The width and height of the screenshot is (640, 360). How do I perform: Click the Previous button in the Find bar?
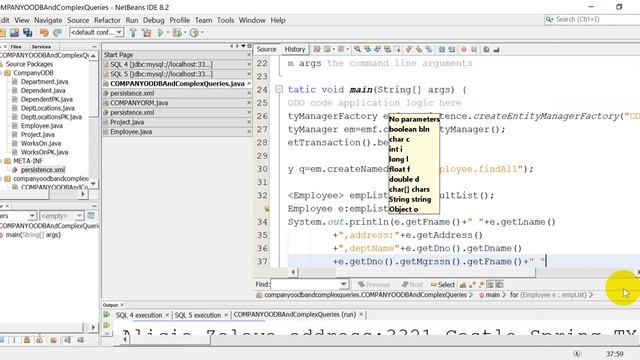(x=373, y=284)
